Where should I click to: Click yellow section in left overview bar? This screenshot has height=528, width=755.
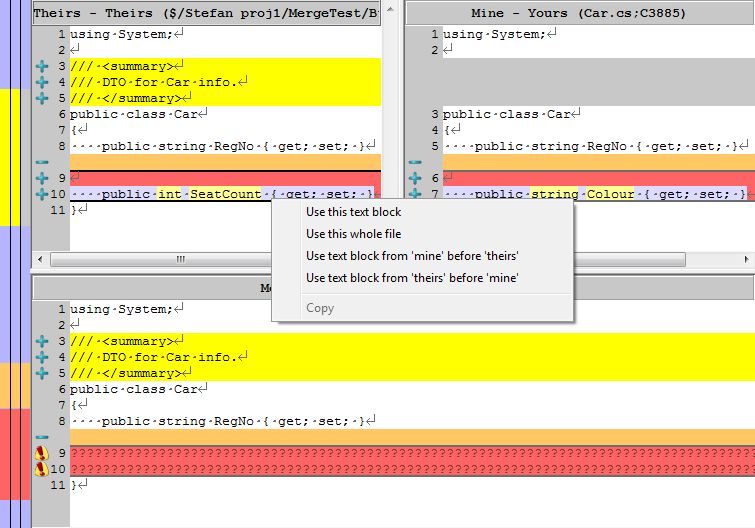(x=10, y=157)
